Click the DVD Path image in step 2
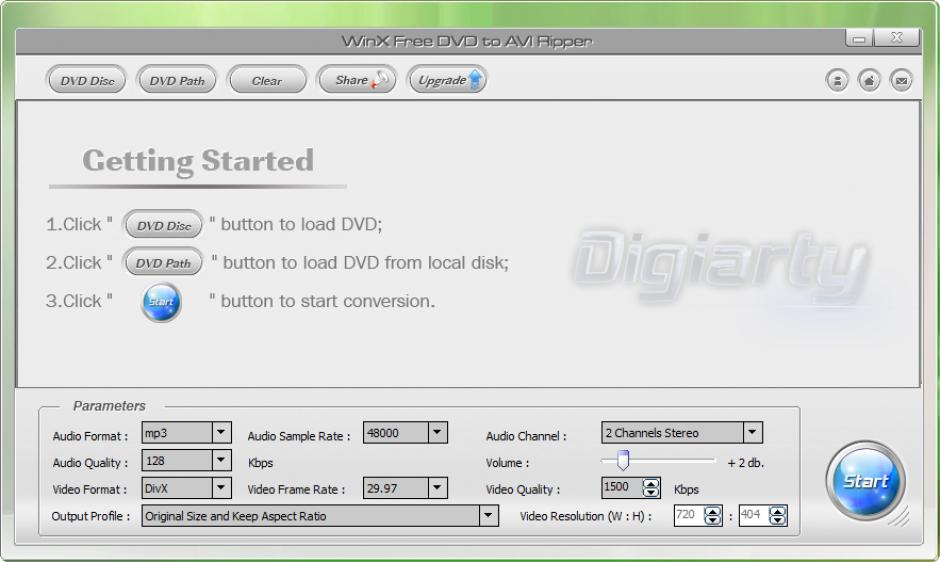940x562 pixels. (163, 263)
